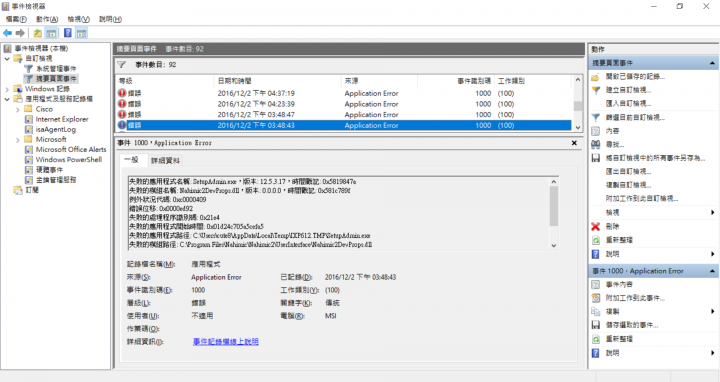Select the 金鑰管理服務 log
Image resolution: width=720 pixels, height=382 pixels.
coord(56,180)
